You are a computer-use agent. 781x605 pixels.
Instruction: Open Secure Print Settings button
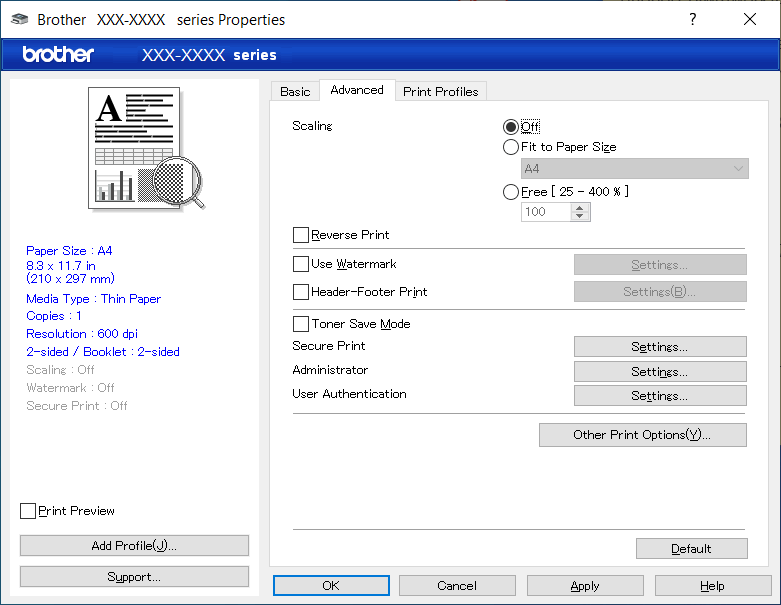pyautogui.click(x=660, y=347)
